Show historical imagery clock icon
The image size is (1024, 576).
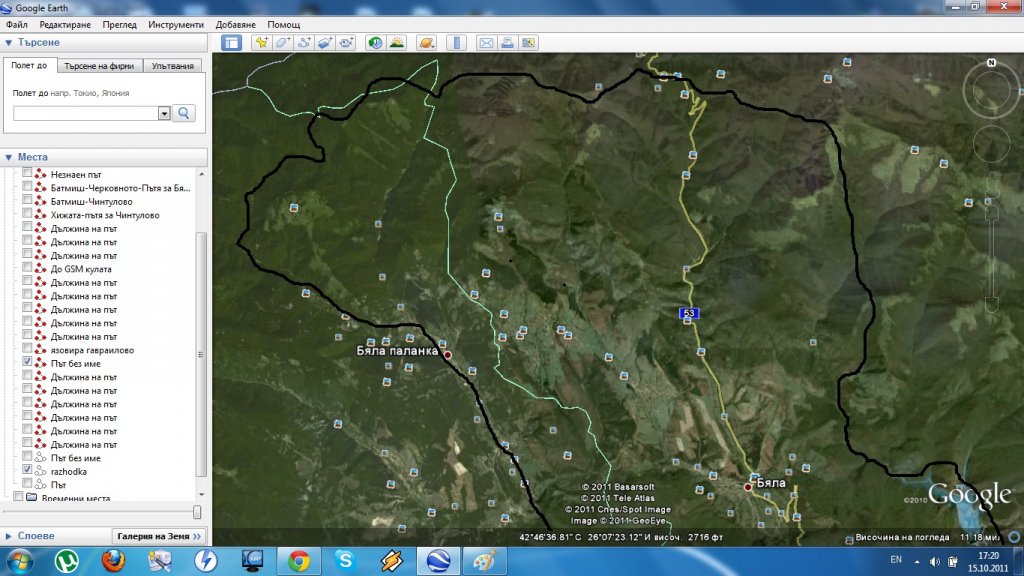(376, 43)
